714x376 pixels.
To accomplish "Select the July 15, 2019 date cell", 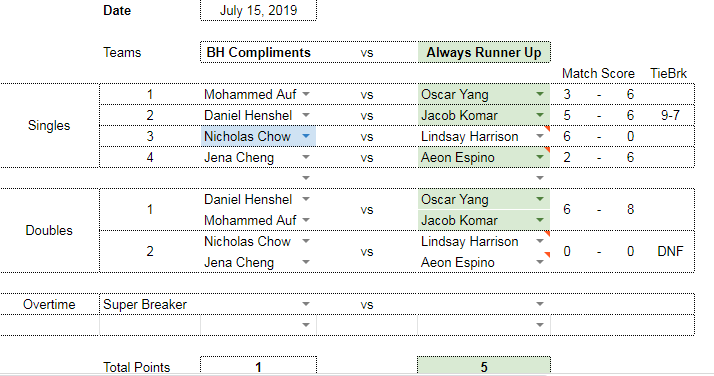I will click(x=258, y=10).
